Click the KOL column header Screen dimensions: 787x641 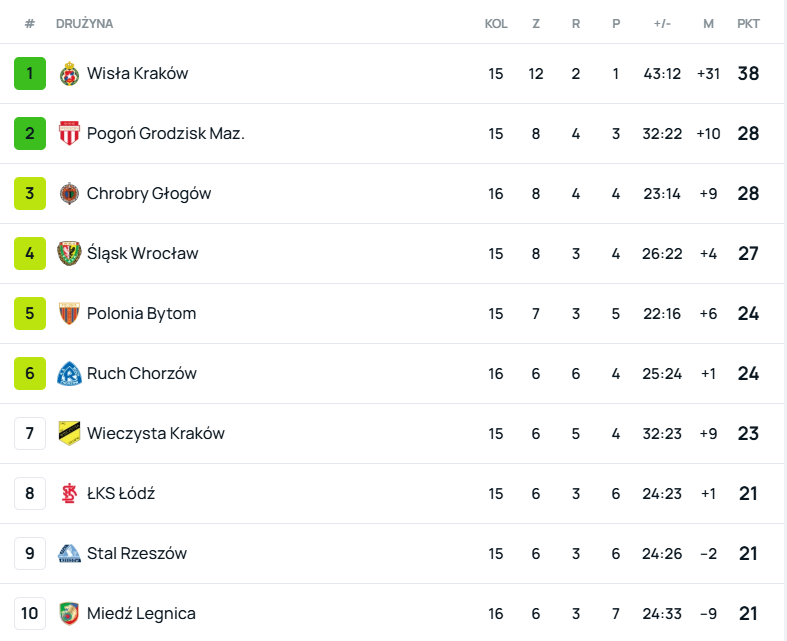pos(496,23)
